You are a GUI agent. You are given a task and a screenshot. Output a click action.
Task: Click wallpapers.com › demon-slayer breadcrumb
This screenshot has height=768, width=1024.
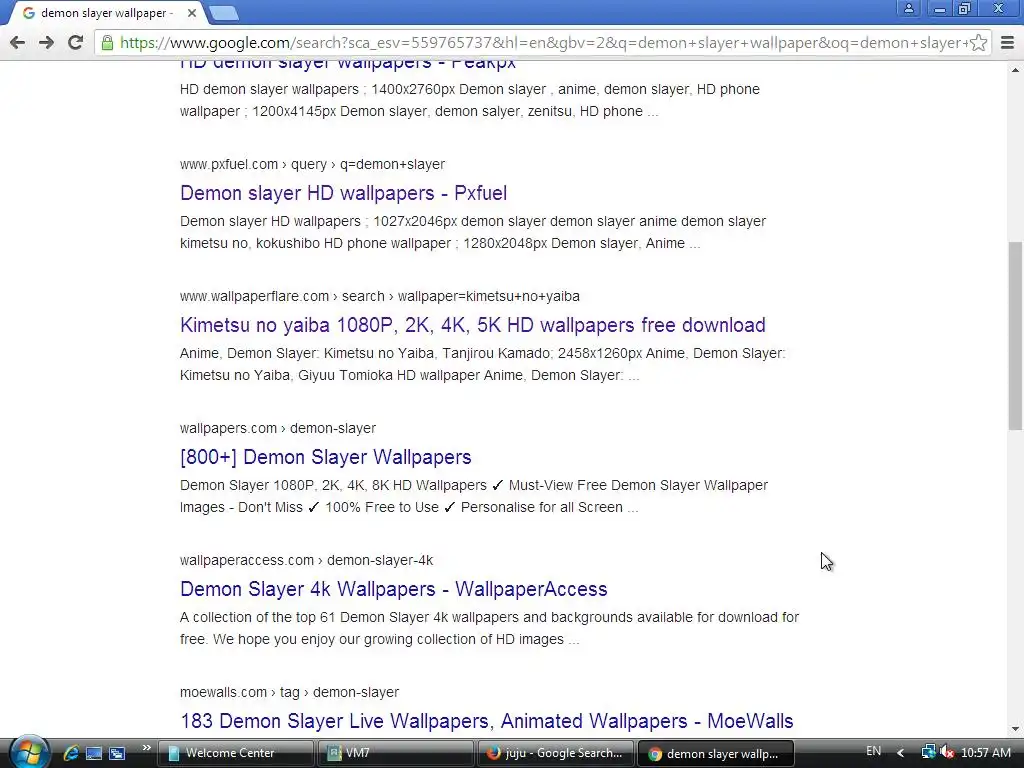click(278, 428)
